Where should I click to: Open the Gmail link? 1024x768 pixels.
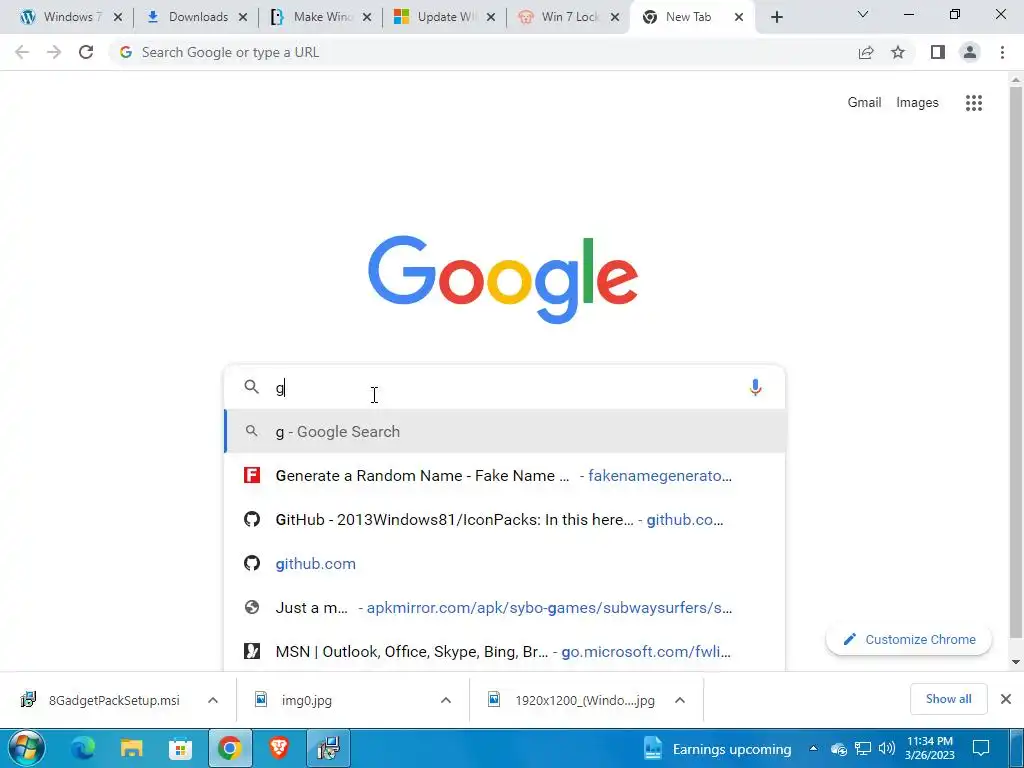[864, 103]
